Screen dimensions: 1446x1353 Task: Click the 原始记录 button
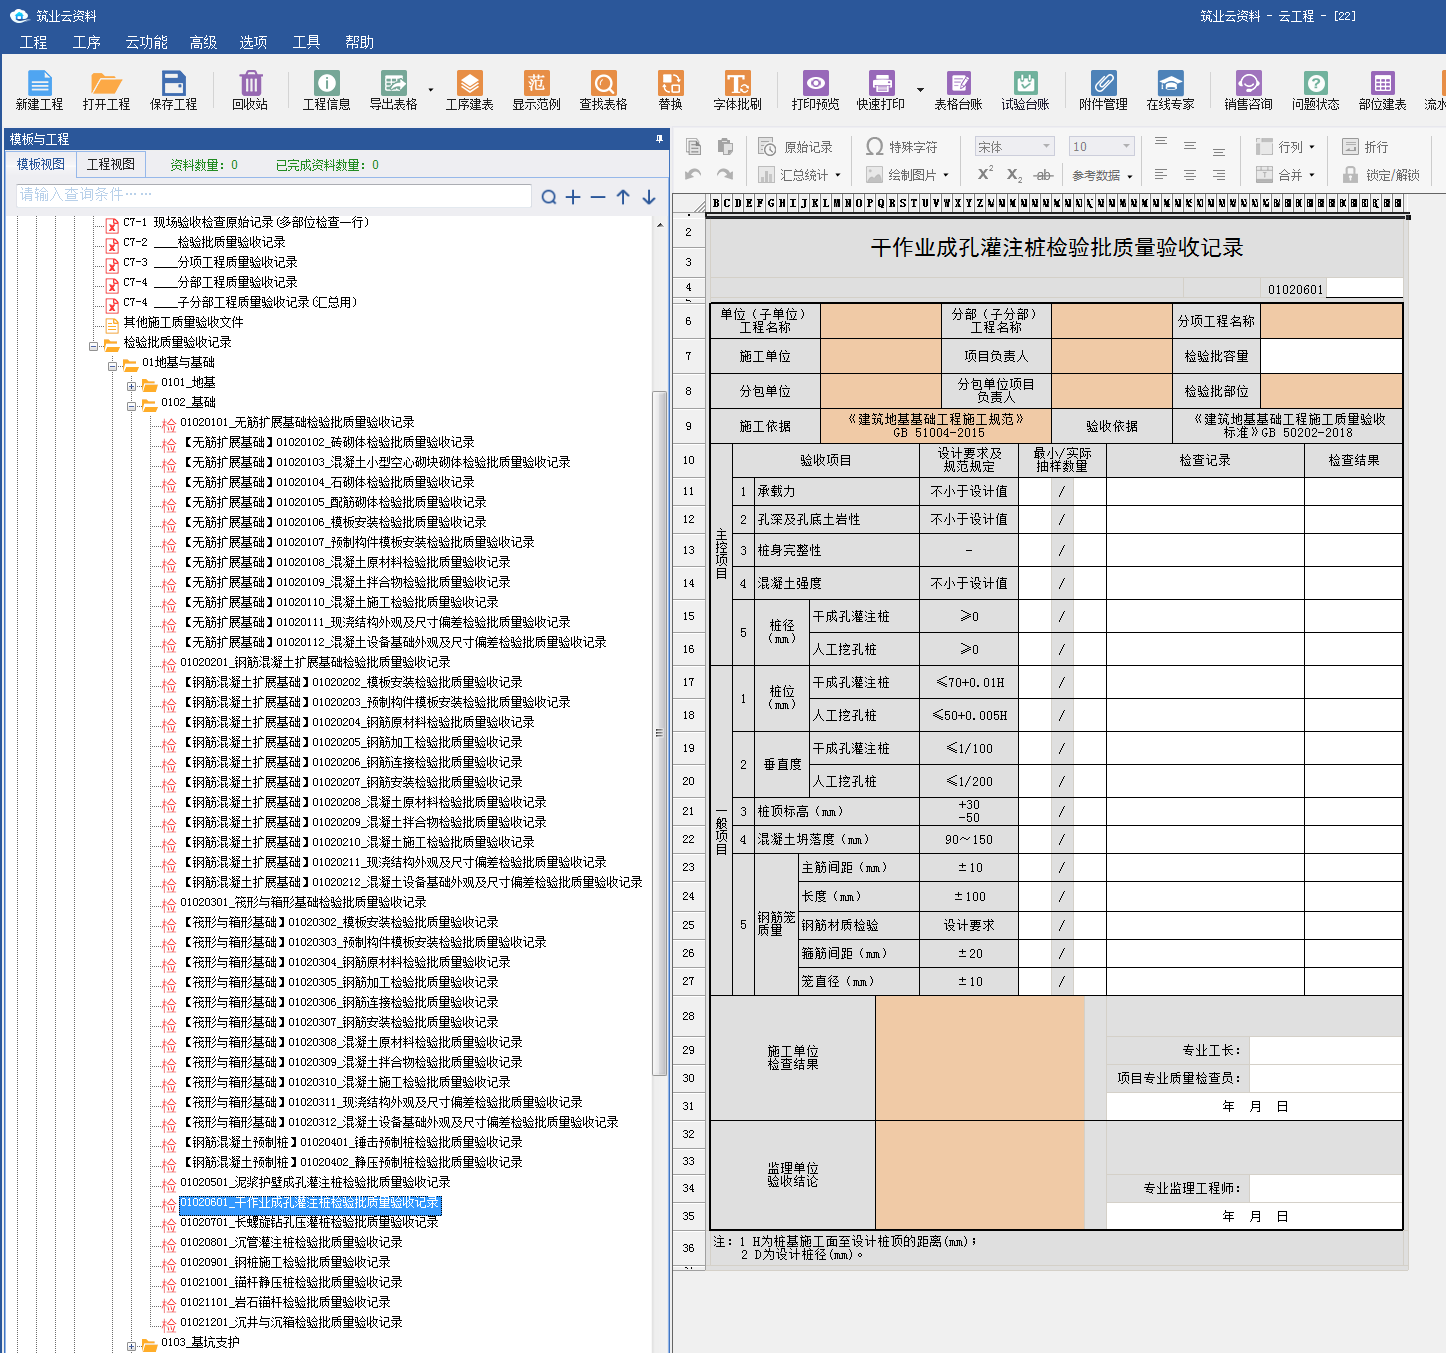point(796,147)
